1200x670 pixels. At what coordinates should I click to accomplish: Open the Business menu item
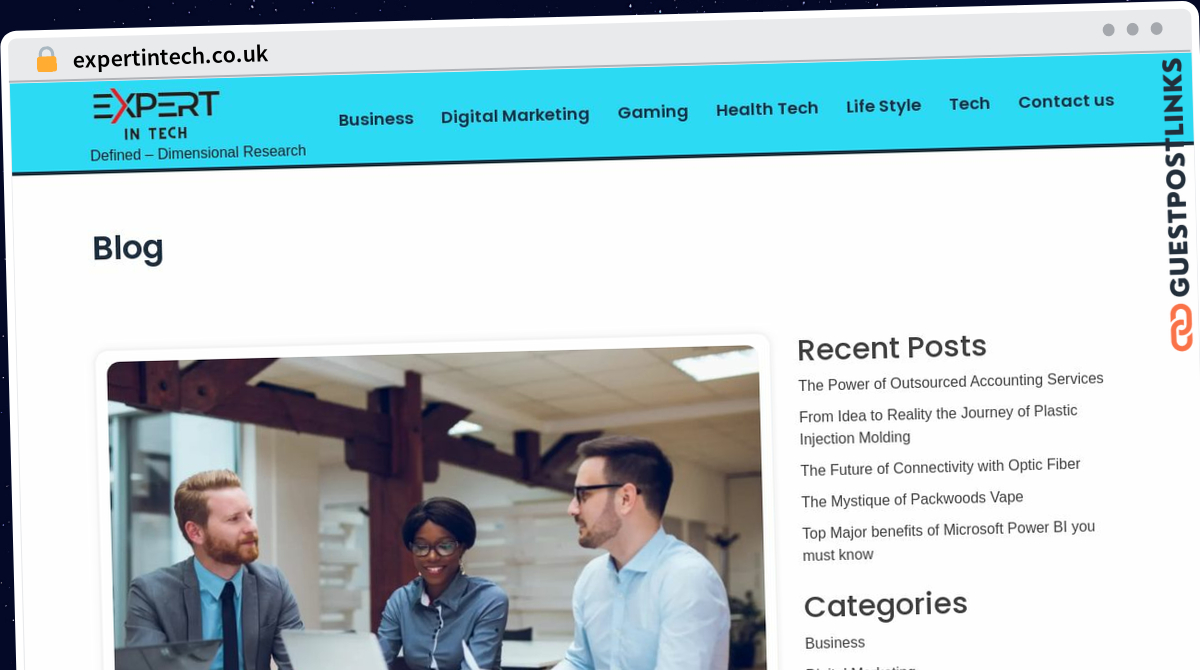[x=376, y=119]
